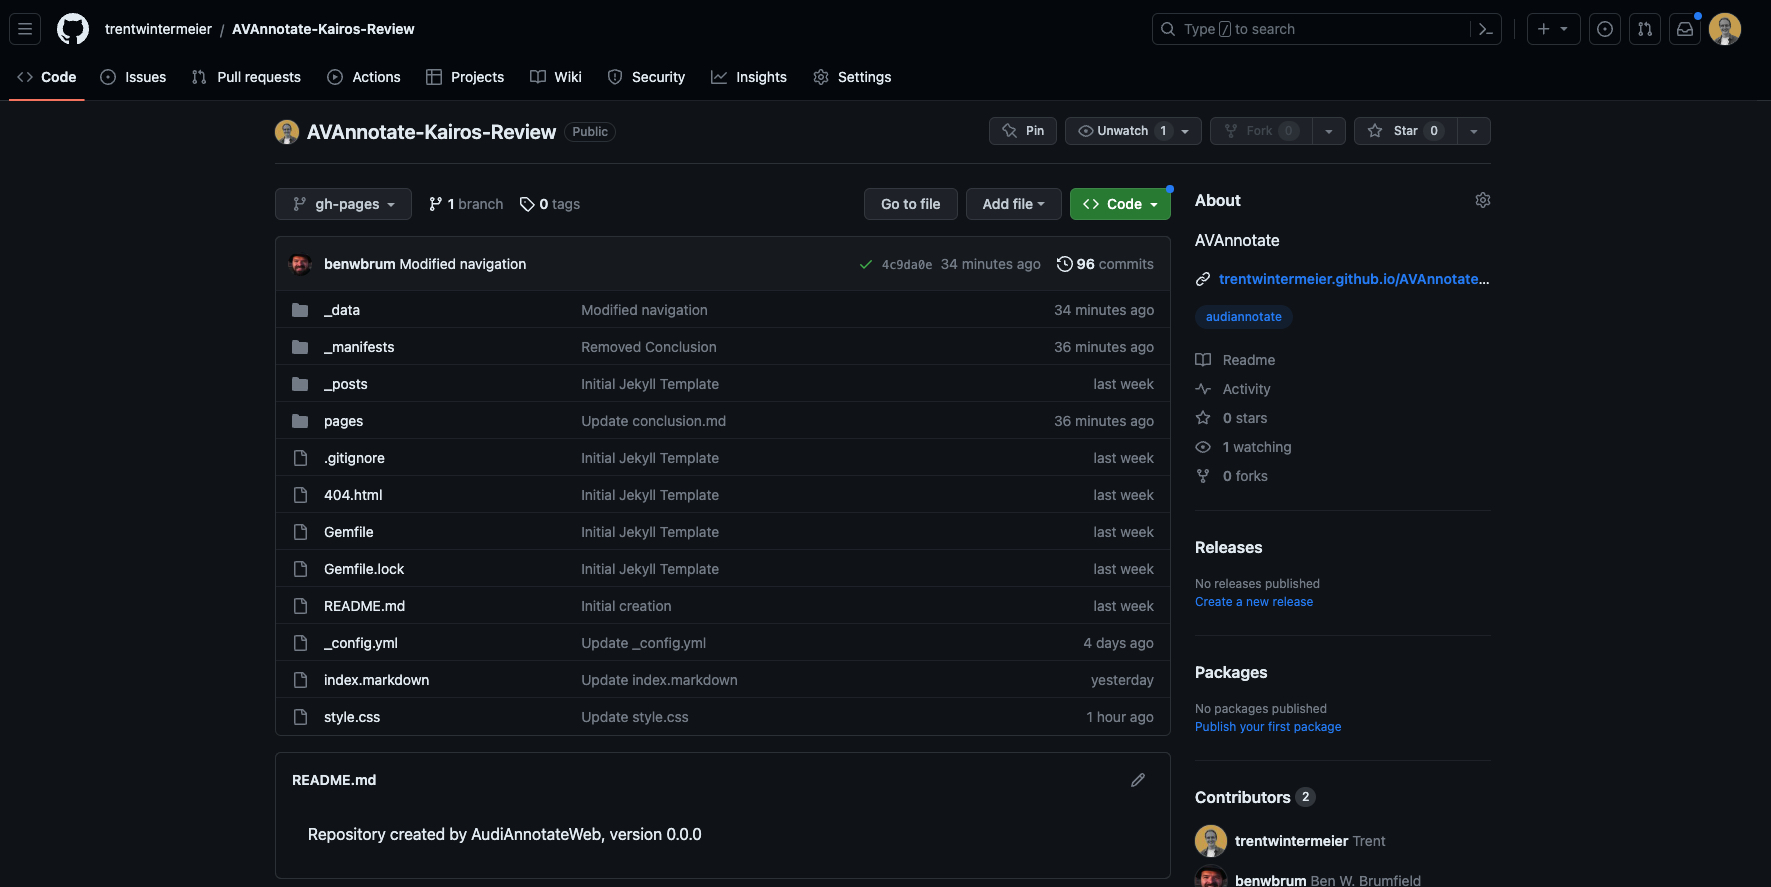Screen dimensions: 1771x887
Task: Switch to the Insights tab
Action: pos(749,77)
